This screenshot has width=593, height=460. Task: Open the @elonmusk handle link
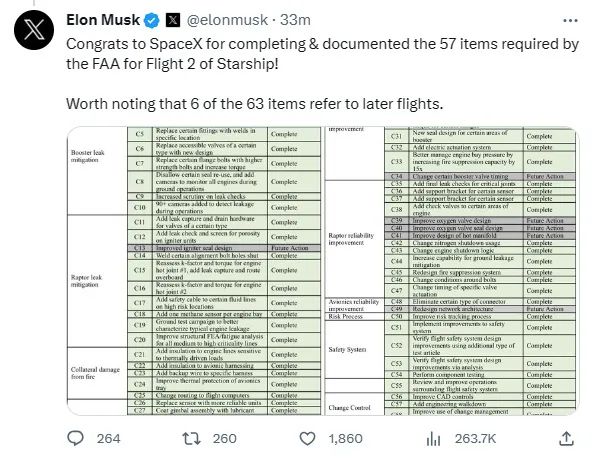click(x=227, y=20)
